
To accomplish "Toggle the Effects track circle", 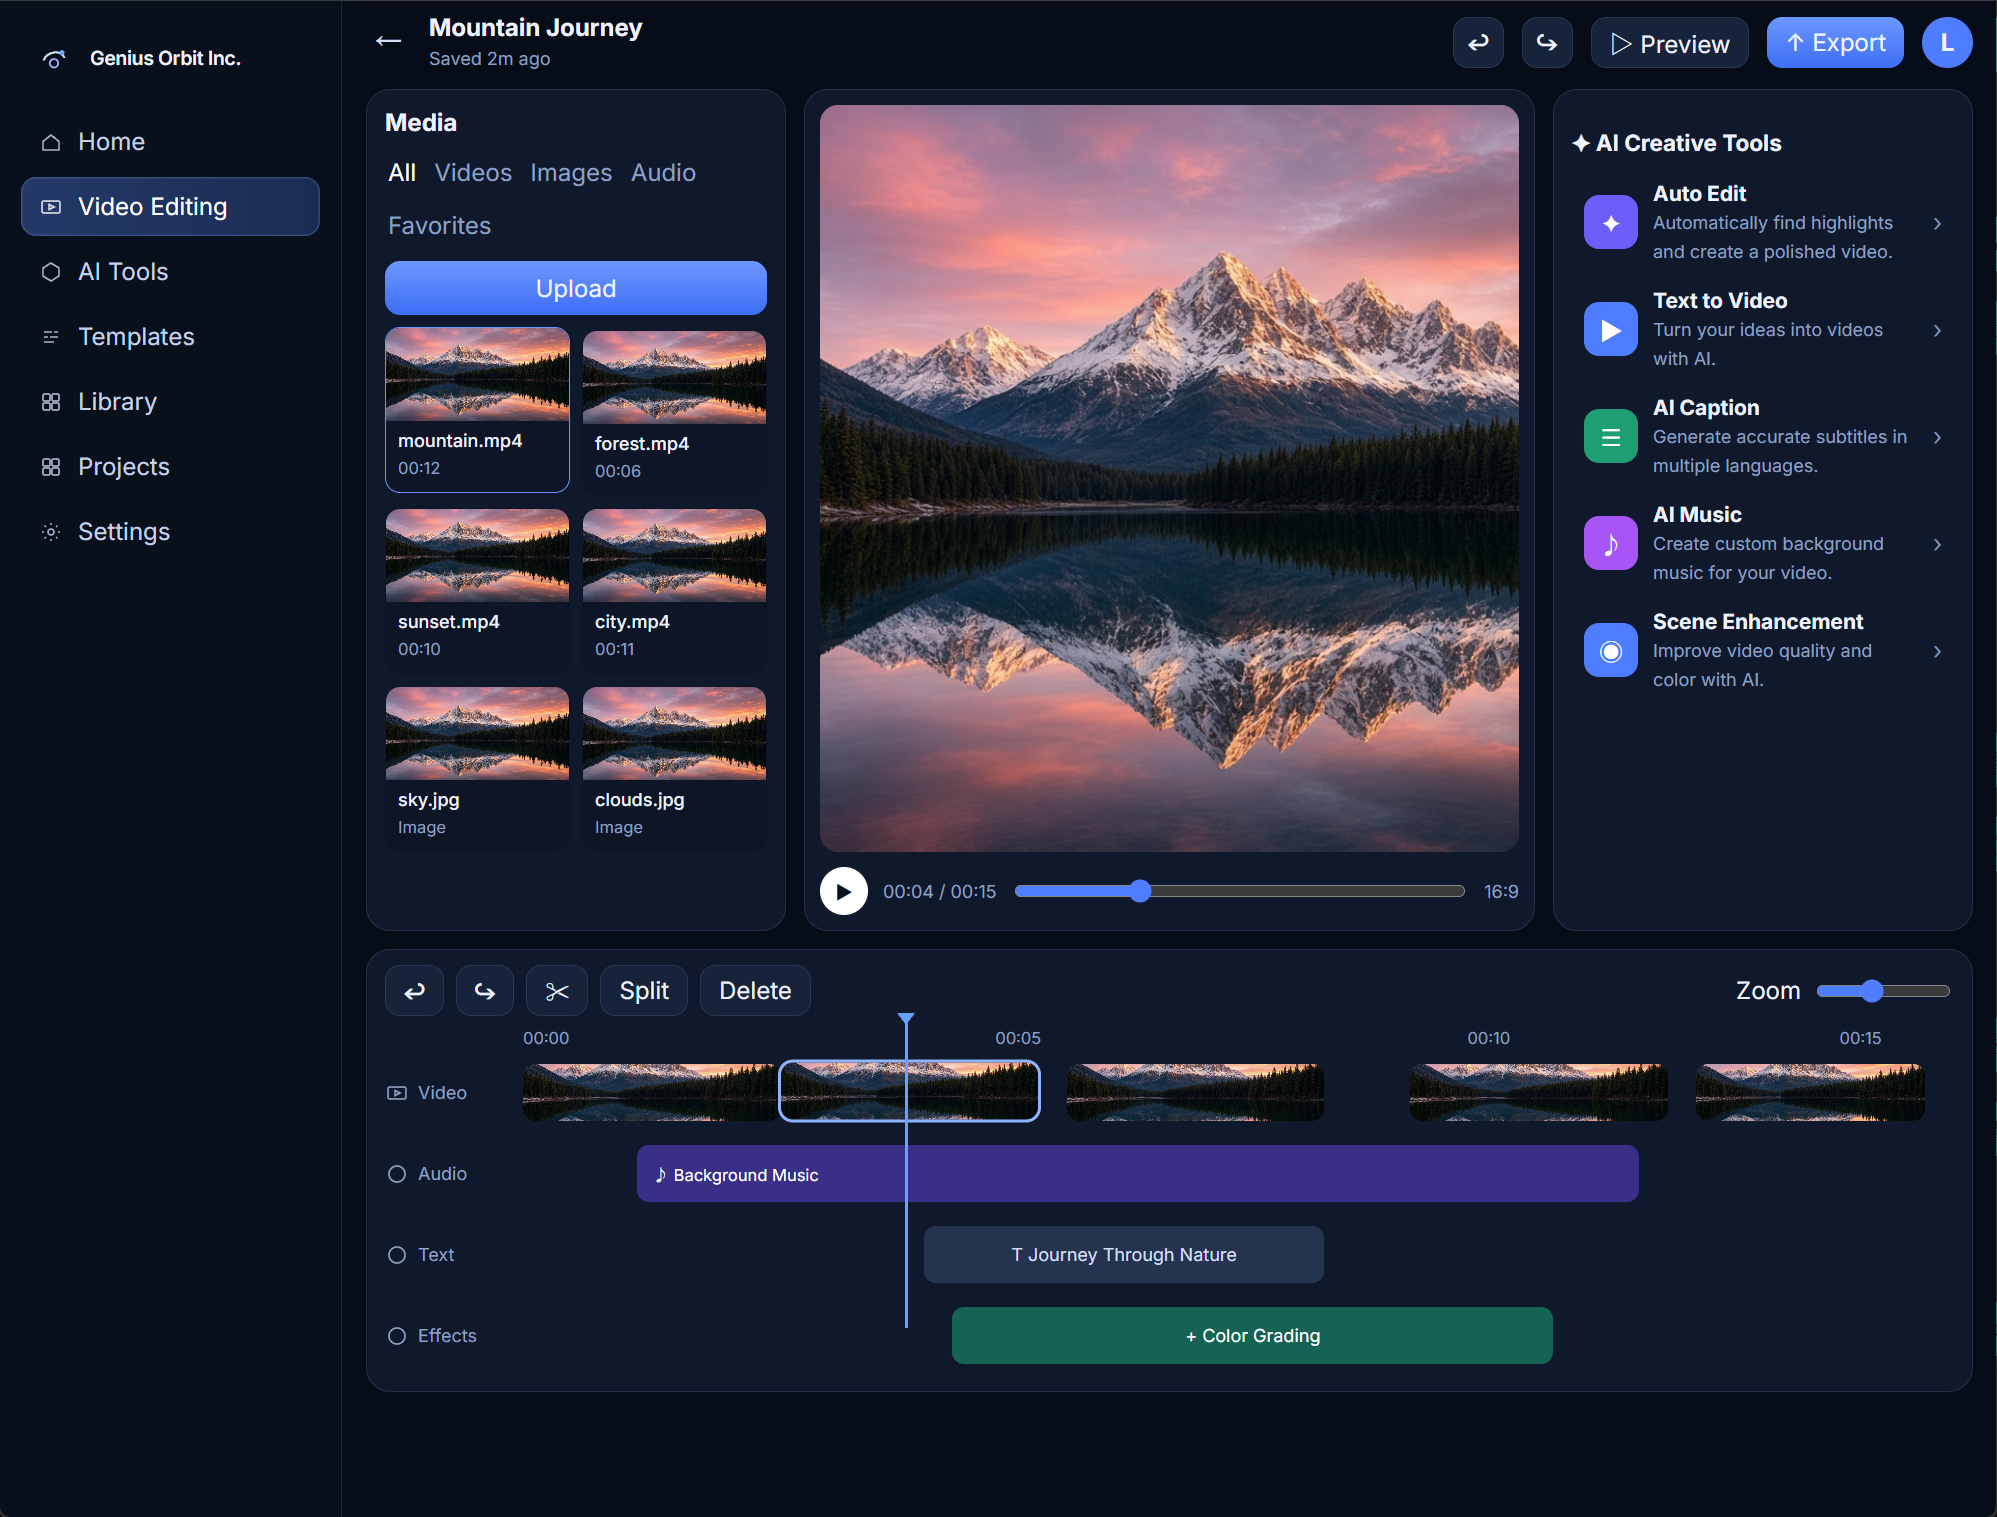I will (x=397, y=1336).
